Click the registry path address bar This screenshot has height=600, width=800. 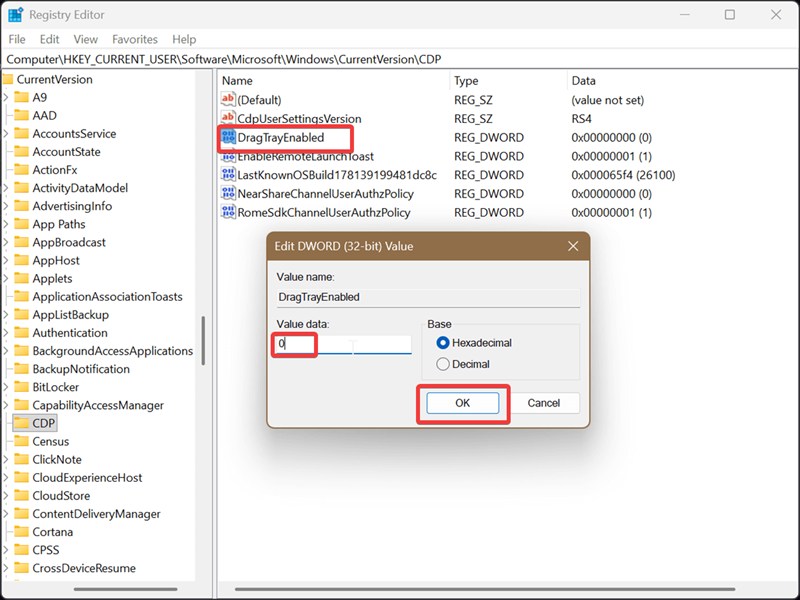pos(400,59)
